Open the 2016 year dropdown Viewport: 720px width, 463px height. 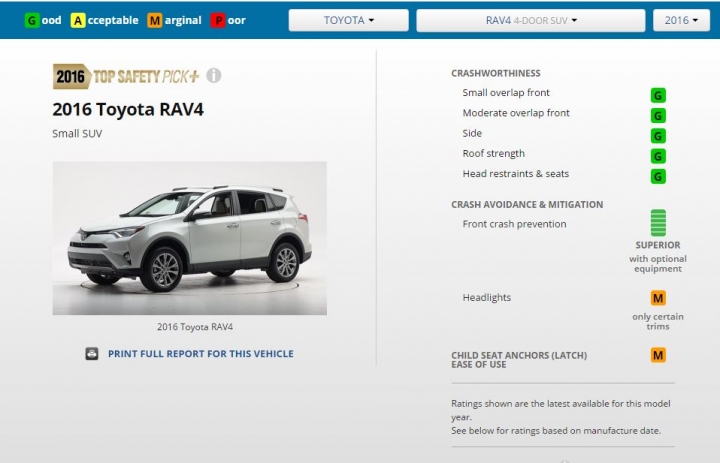pyautogui.click(x=681, y=20)
